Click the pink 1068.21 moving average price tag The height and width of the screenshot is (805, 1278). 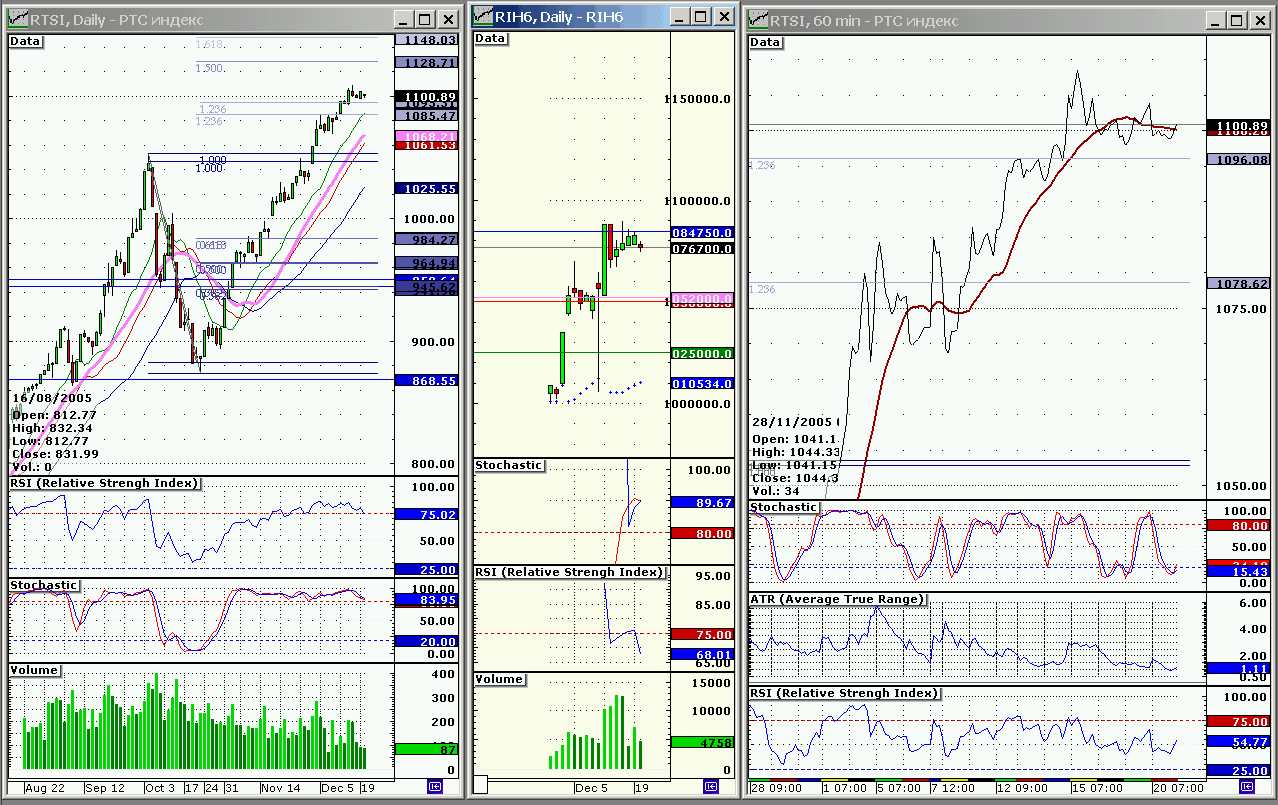[x=426, y=136]
